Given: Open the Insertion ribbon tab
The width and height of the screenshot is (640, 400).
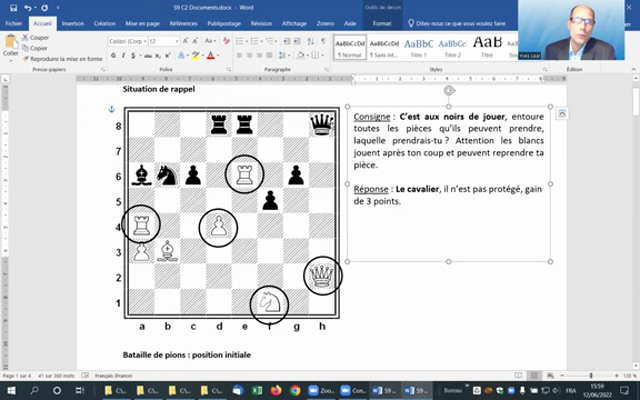Looking at the screenshot, I should pos(72,22).
